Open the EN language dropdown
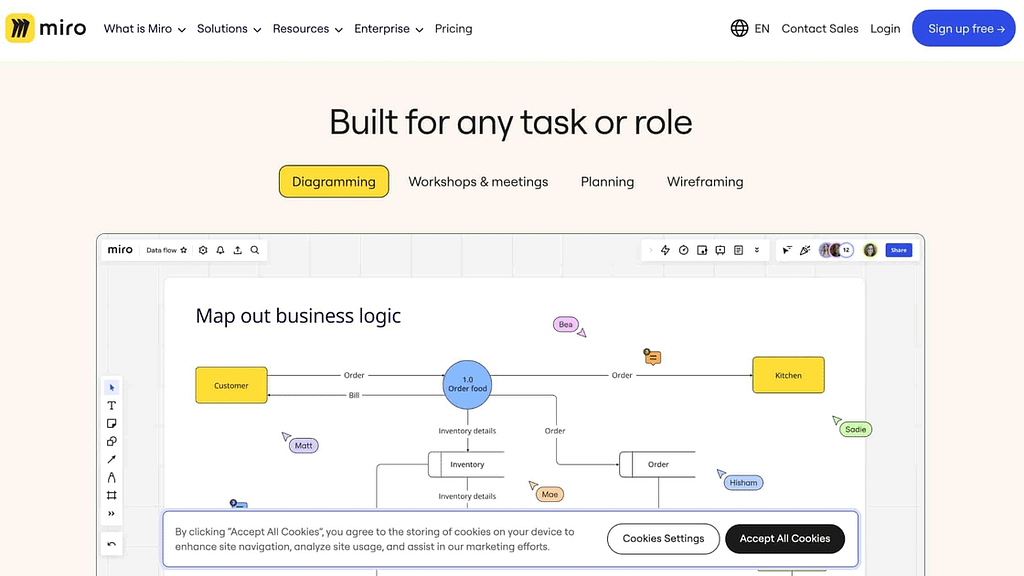The width and height of the screenshot is (1024, 576). tap(761, 29)
